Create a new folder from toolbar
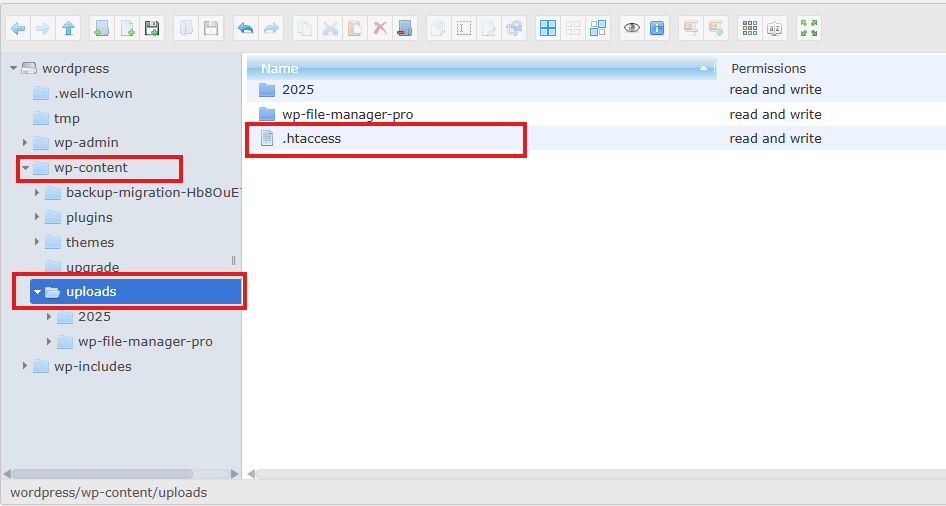Image resolution: width=946 pixels, height=506 pixels. coord(102,28)
